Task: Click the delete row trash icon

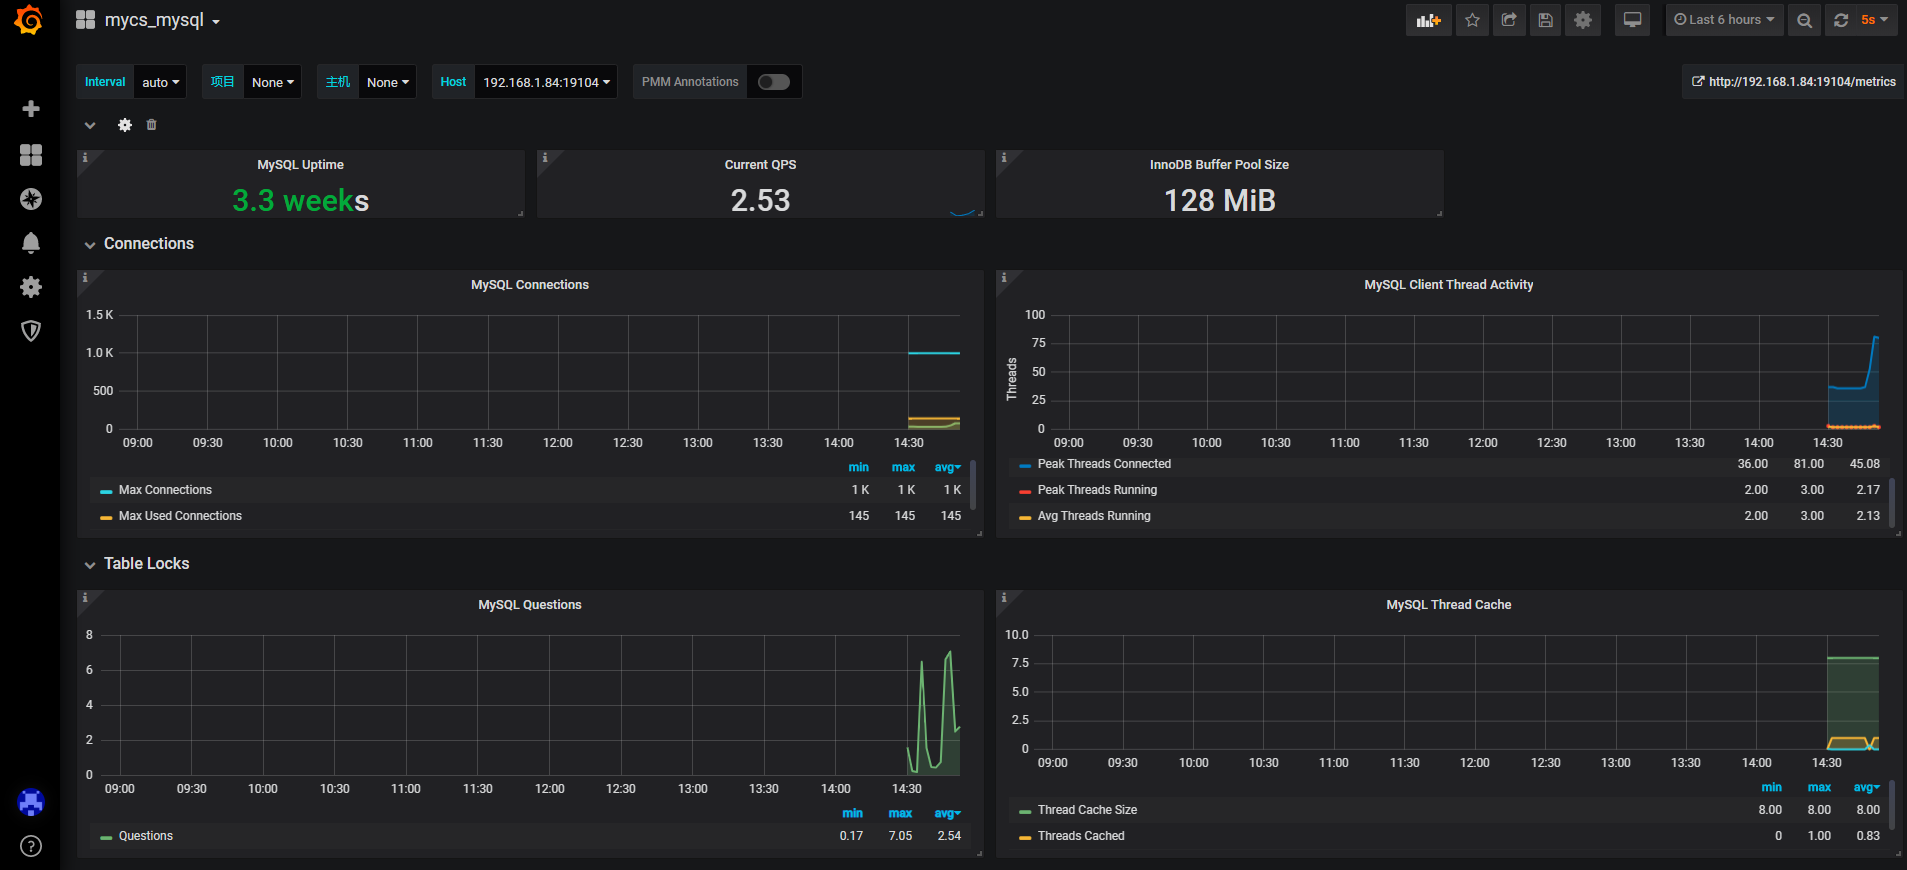Action: [x=152, y=125]
